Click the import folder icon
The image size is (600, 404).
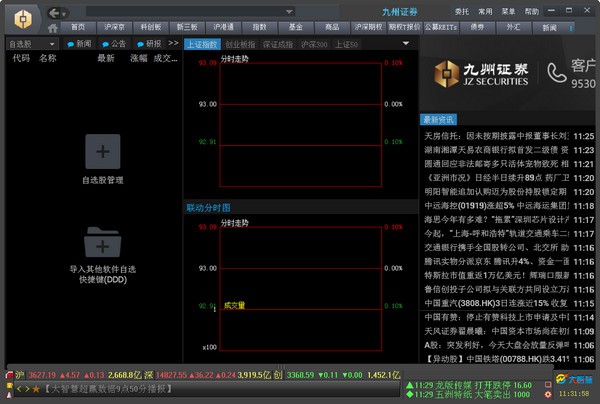pyautogui.click(x=103, y=242)
